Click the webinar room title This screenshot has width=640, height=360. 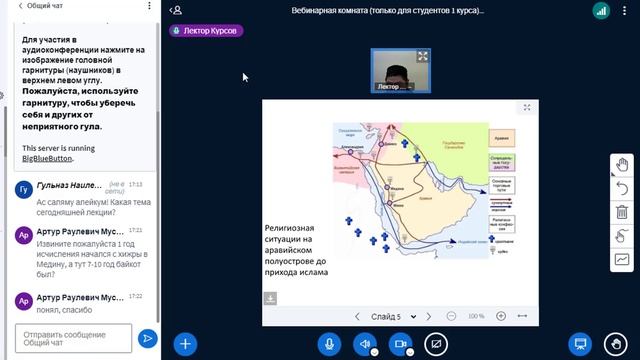[x=388, y=10]
